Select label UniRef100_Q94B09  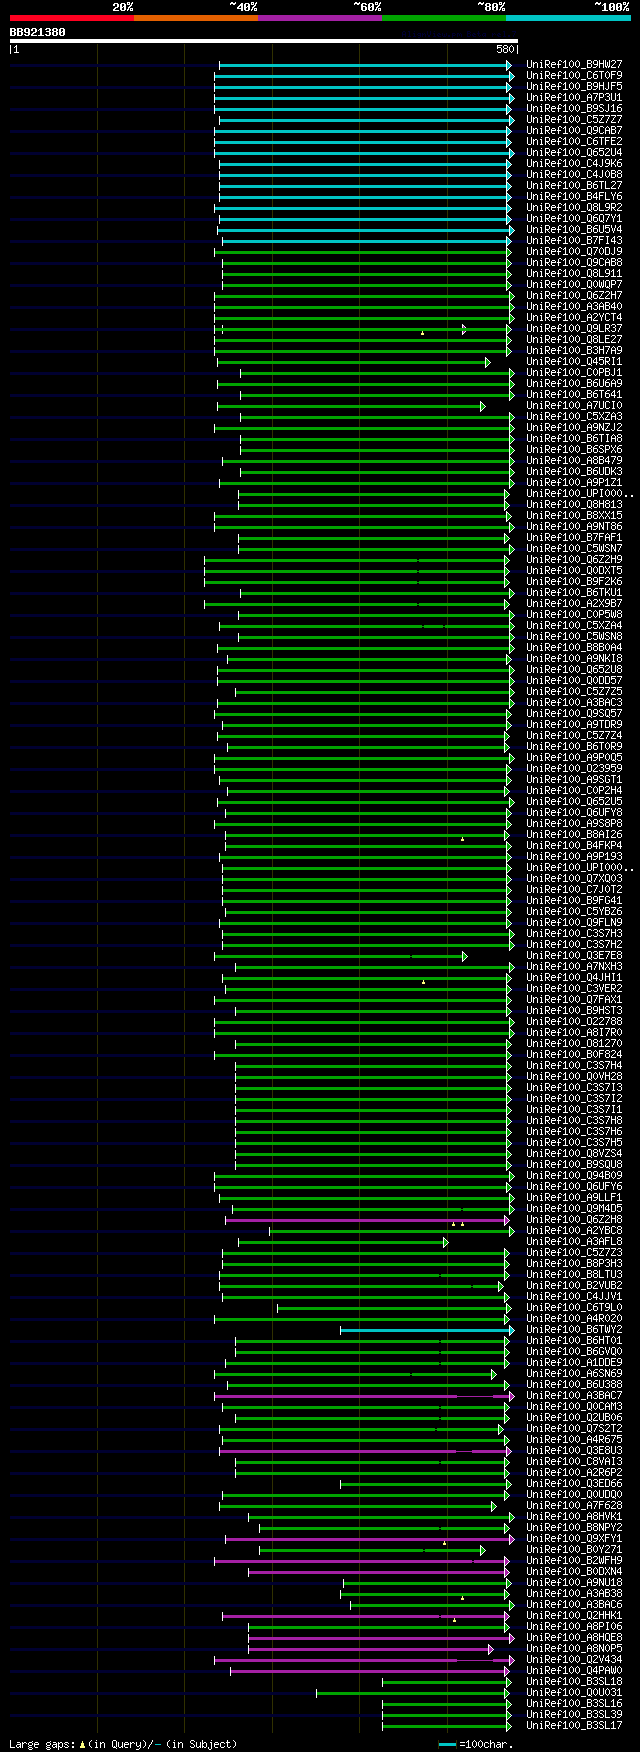pyautogui.click(x=574, y=1176)
